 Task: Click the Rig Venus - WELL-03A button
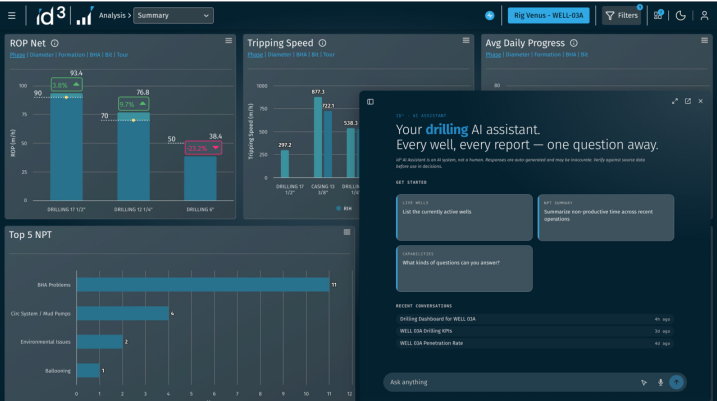[x=549, y=16]
